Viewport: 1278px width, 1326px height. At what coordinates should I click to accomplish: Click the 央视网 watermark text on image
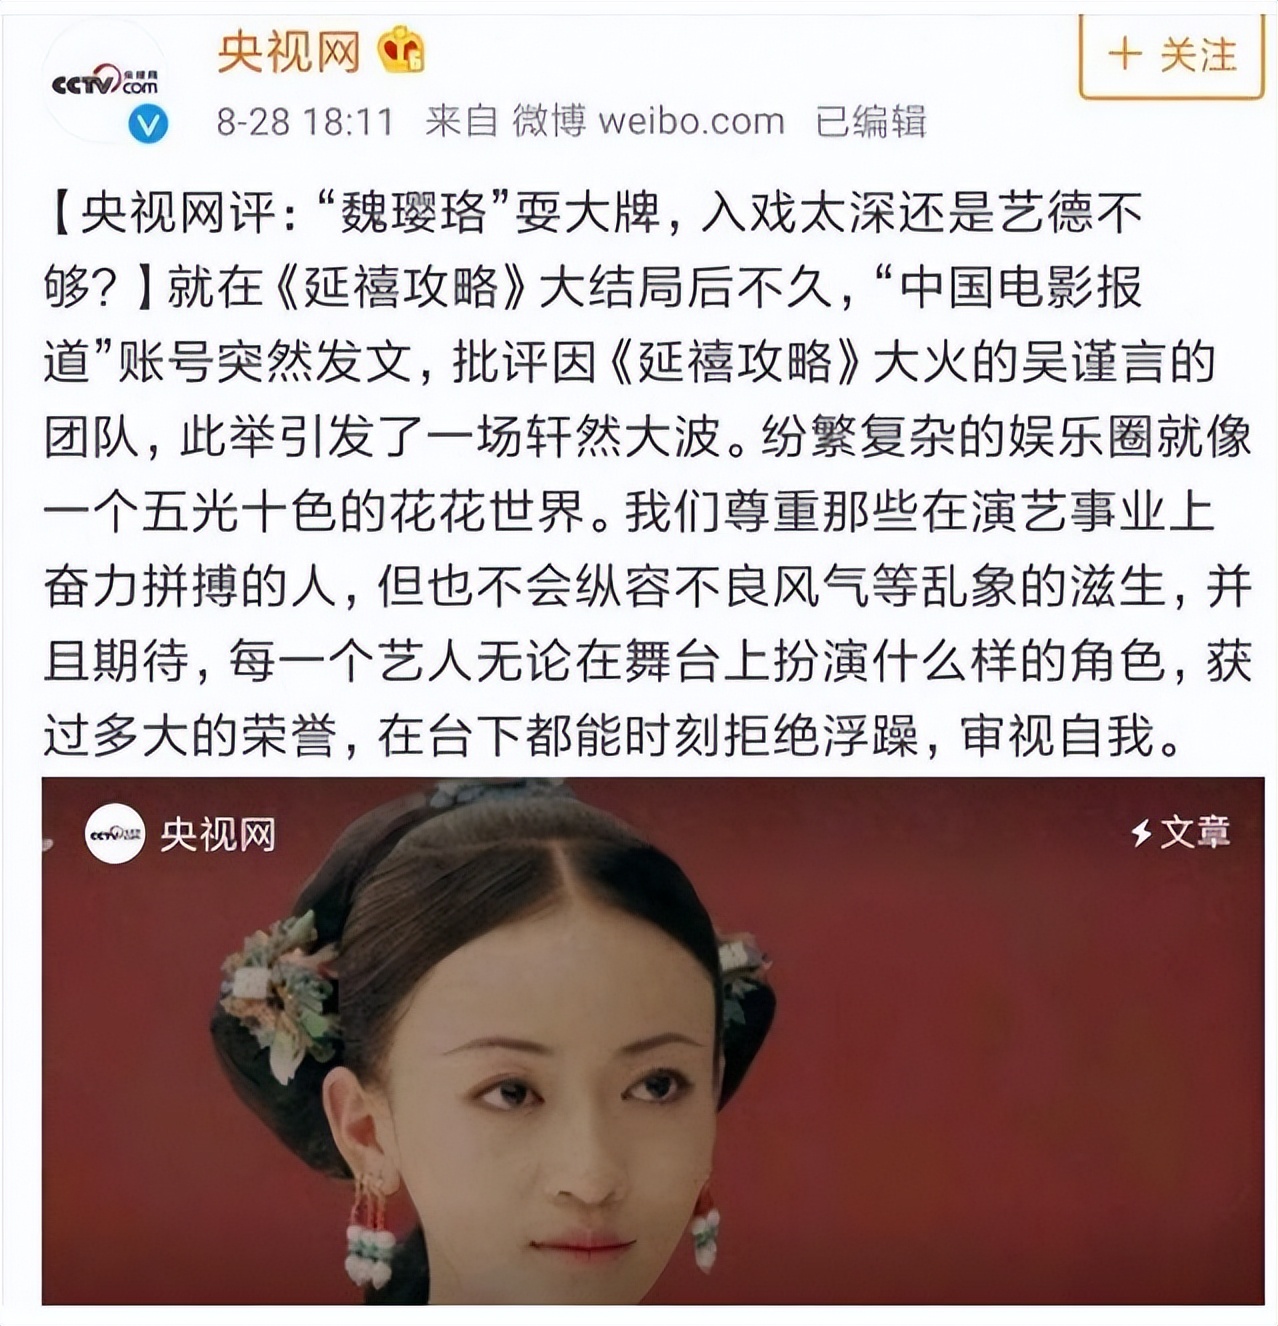pos(218,834)
